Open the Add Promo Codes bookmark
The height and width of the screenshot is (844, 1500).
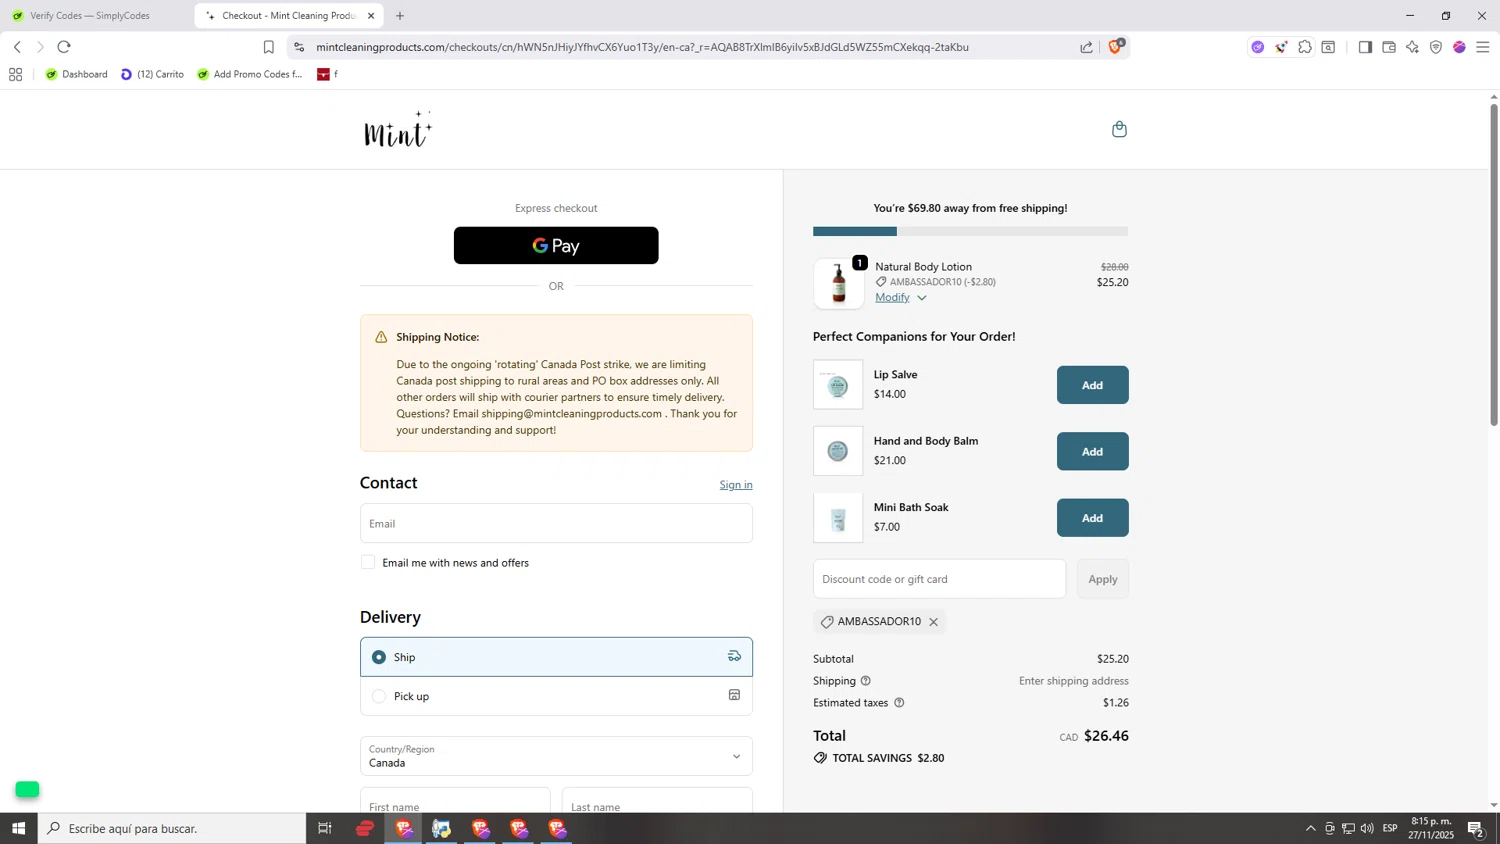250,74
